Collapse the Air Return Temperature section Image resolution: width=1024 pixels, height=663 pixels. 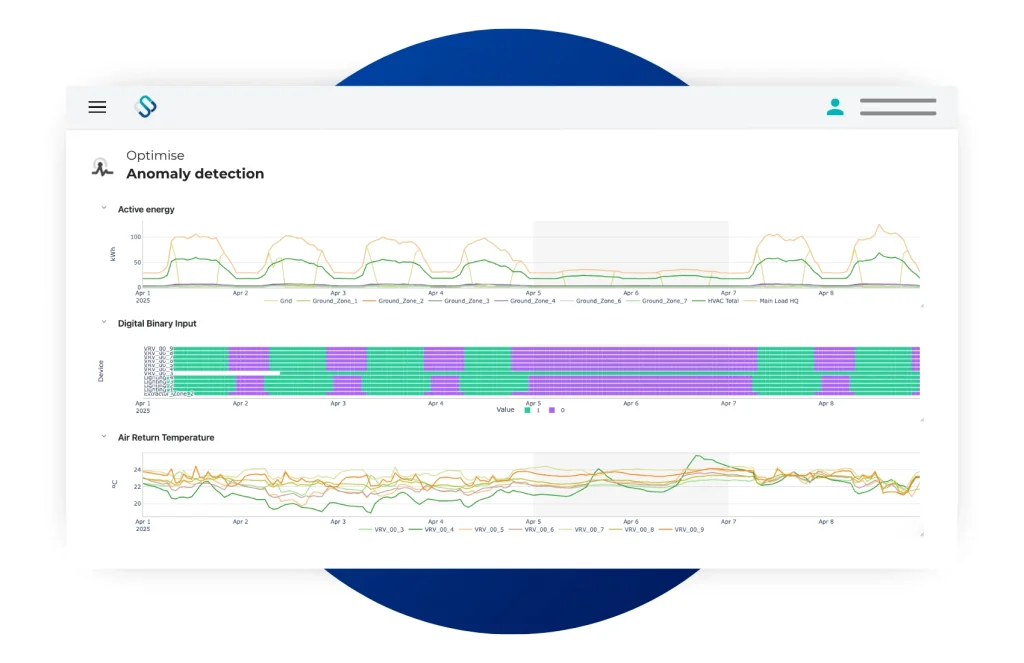tap(102, 437)
